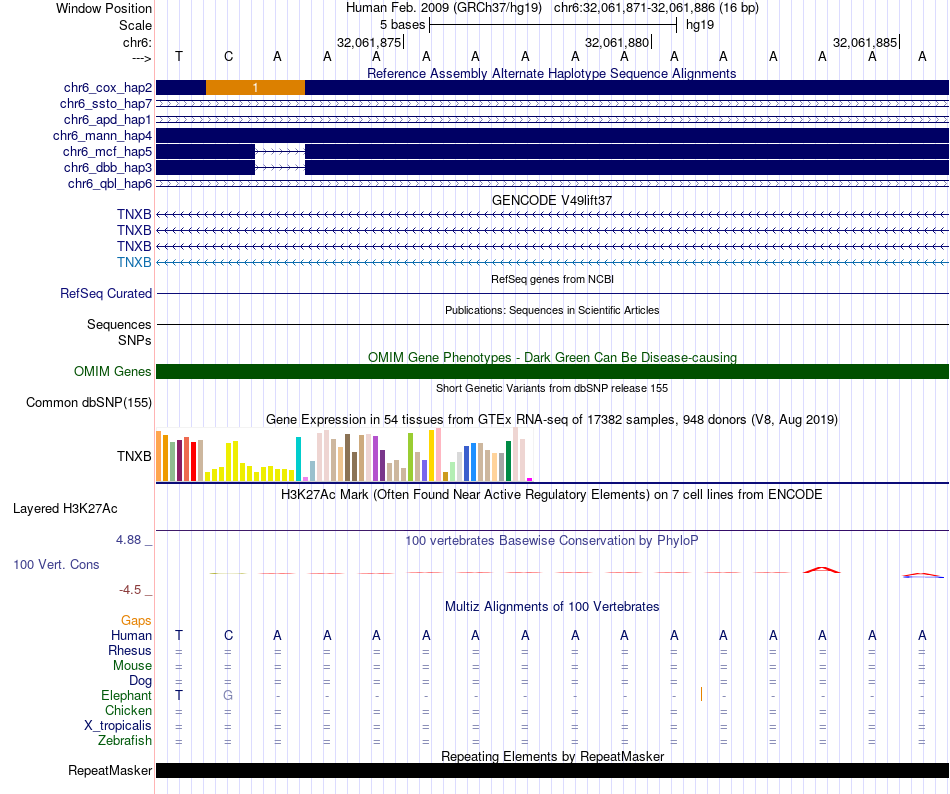This screenshot has height=794, width=950.
Task: Click position marker 32,061,875 on the ruler
Action: 369,42
